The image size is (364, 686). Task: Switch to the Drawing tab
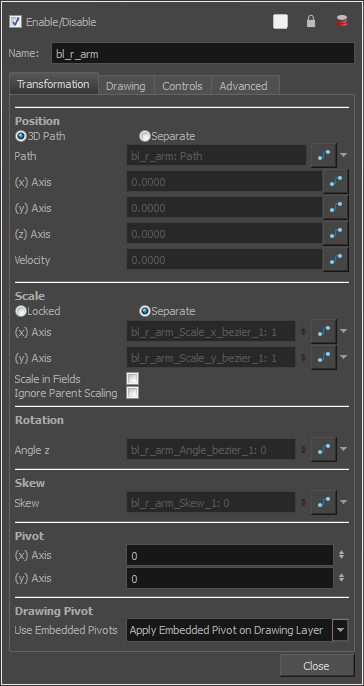point(126,86)
